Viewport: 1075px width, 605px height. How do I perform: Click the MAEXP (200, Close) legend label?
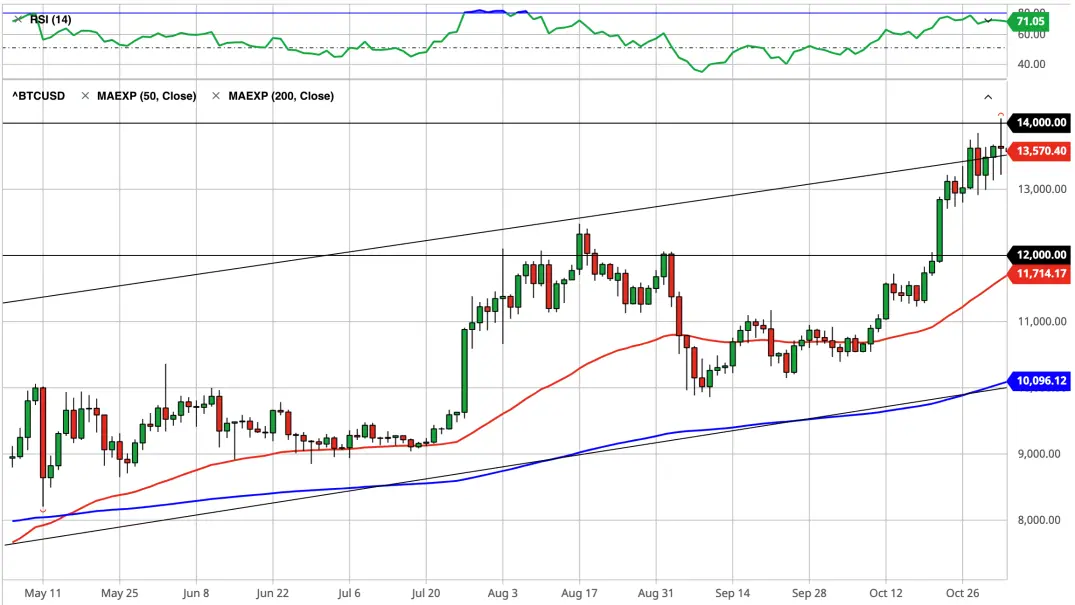point(281,96)
